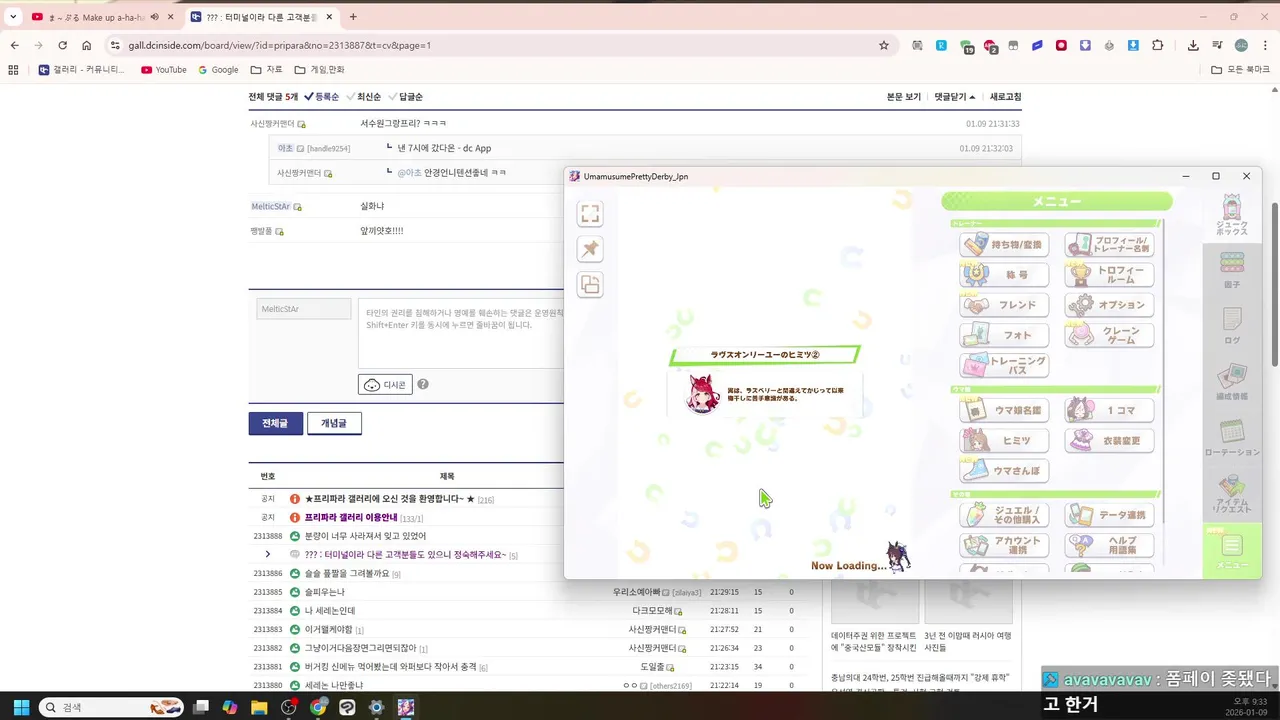Open the Google bookmark
The image size is (1280, 720).
click(x=218, y=70)
